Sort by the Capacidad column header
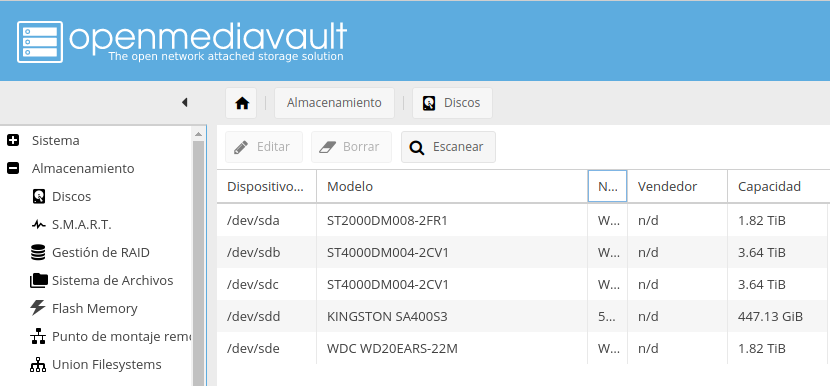Viewport: 830px width, 386px height. [x=777, y=186]
